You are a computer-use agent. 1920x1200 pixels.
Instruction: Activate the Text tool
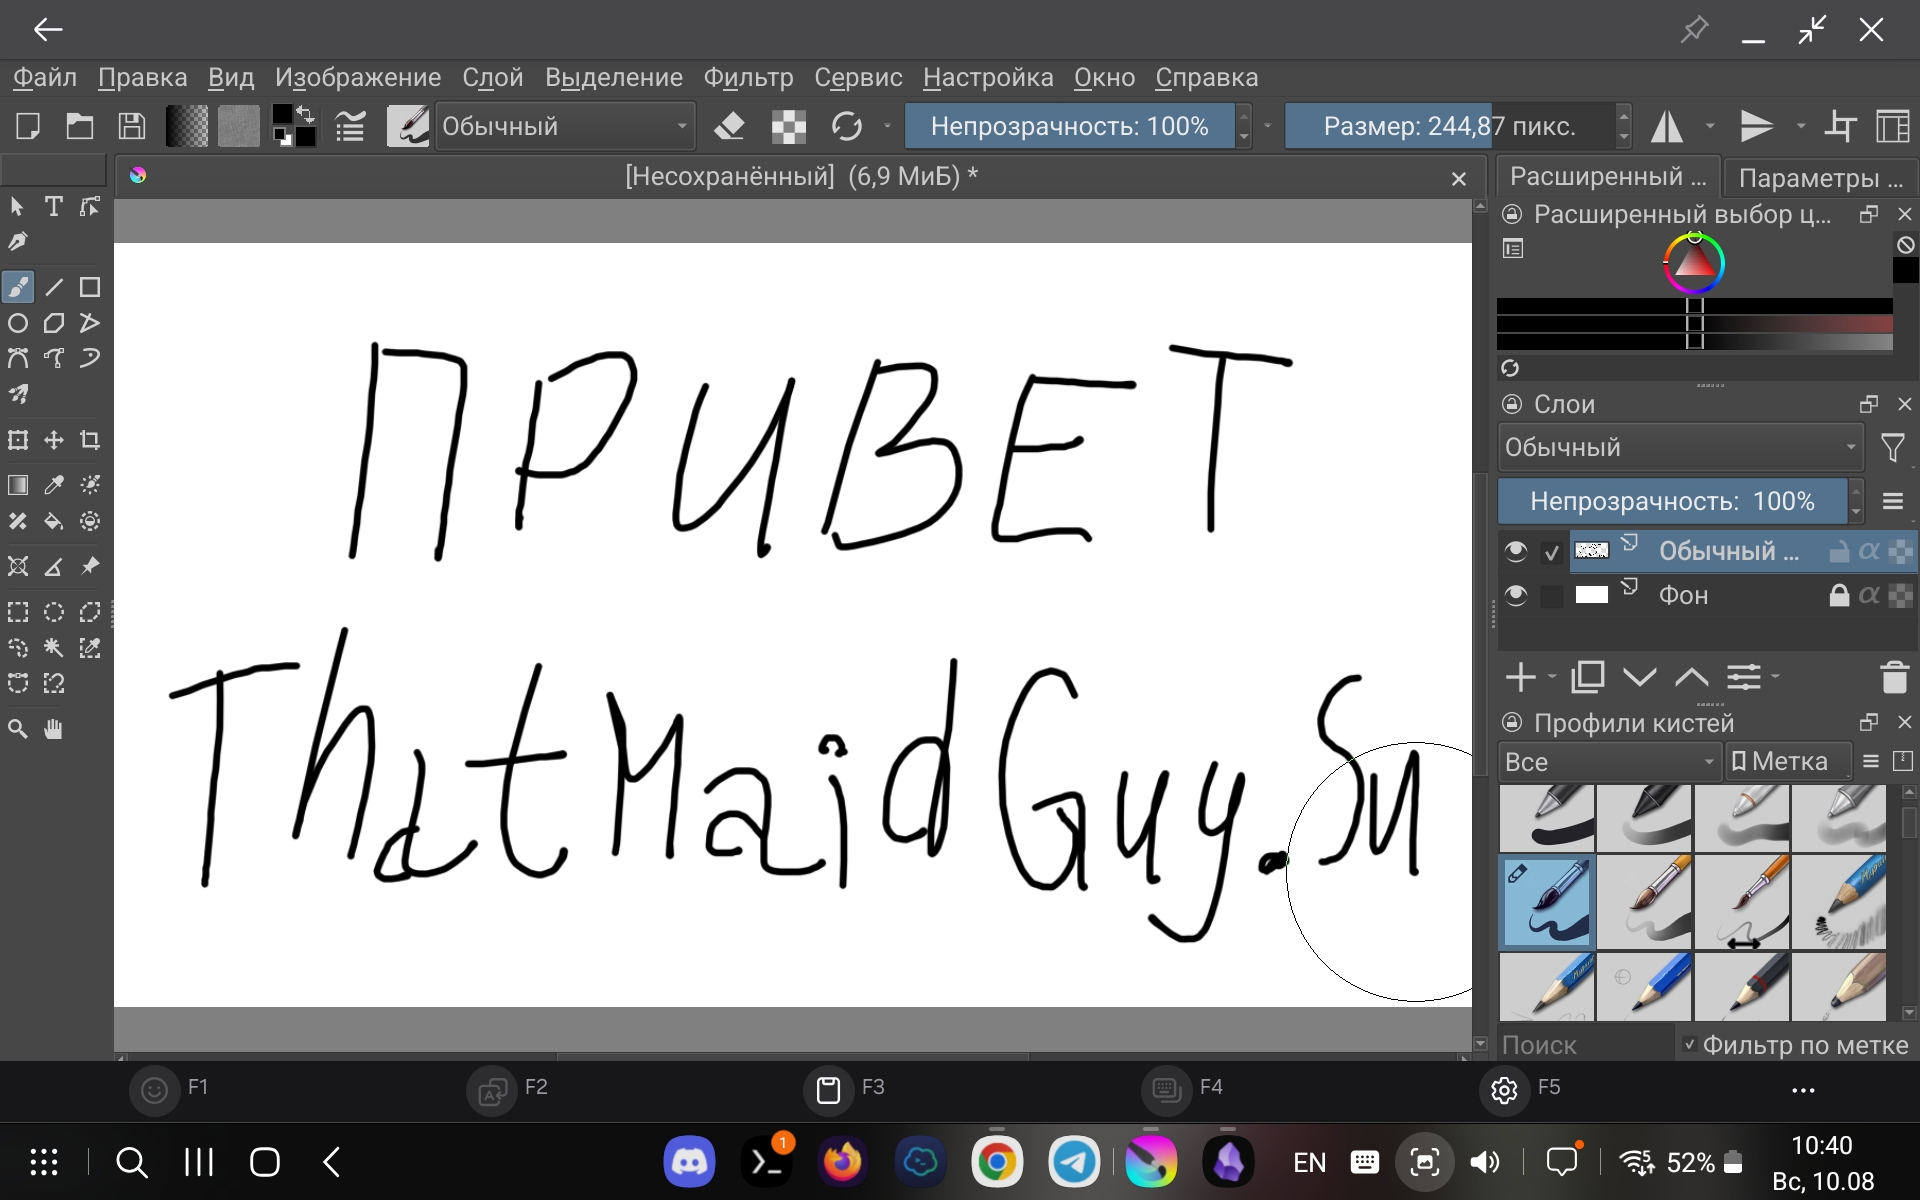click(x=53, y=206)
